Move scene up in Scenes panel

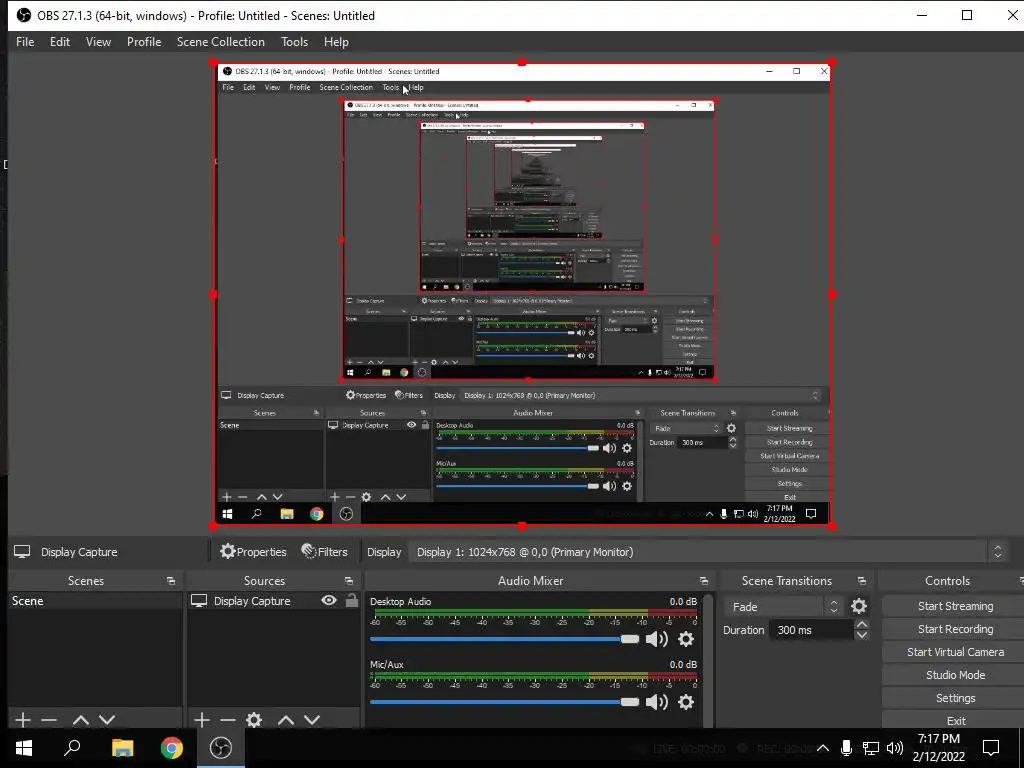click(80, 720)
